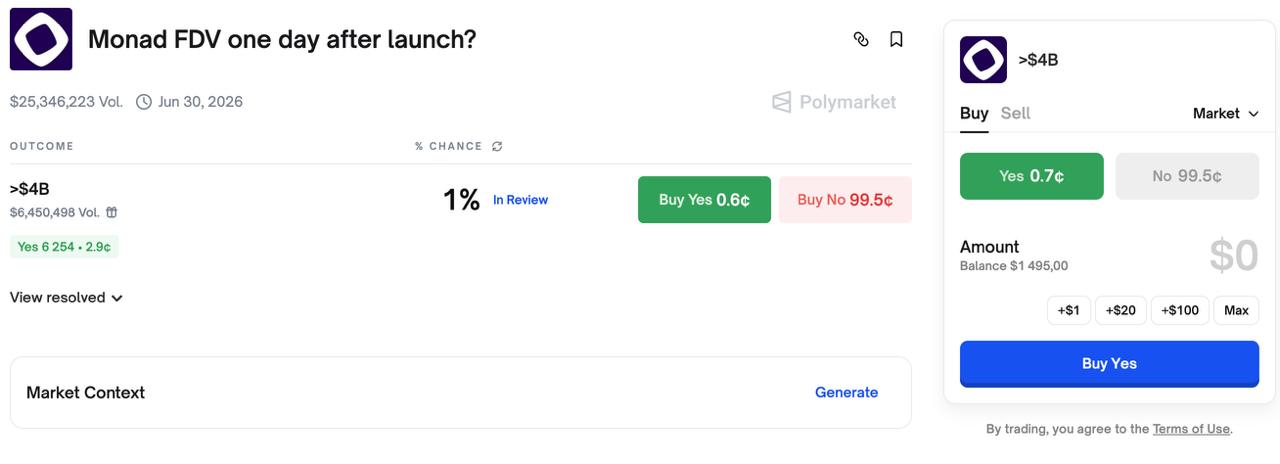Select the Yes 0.7¢ outcome option

pos(1031,176)
